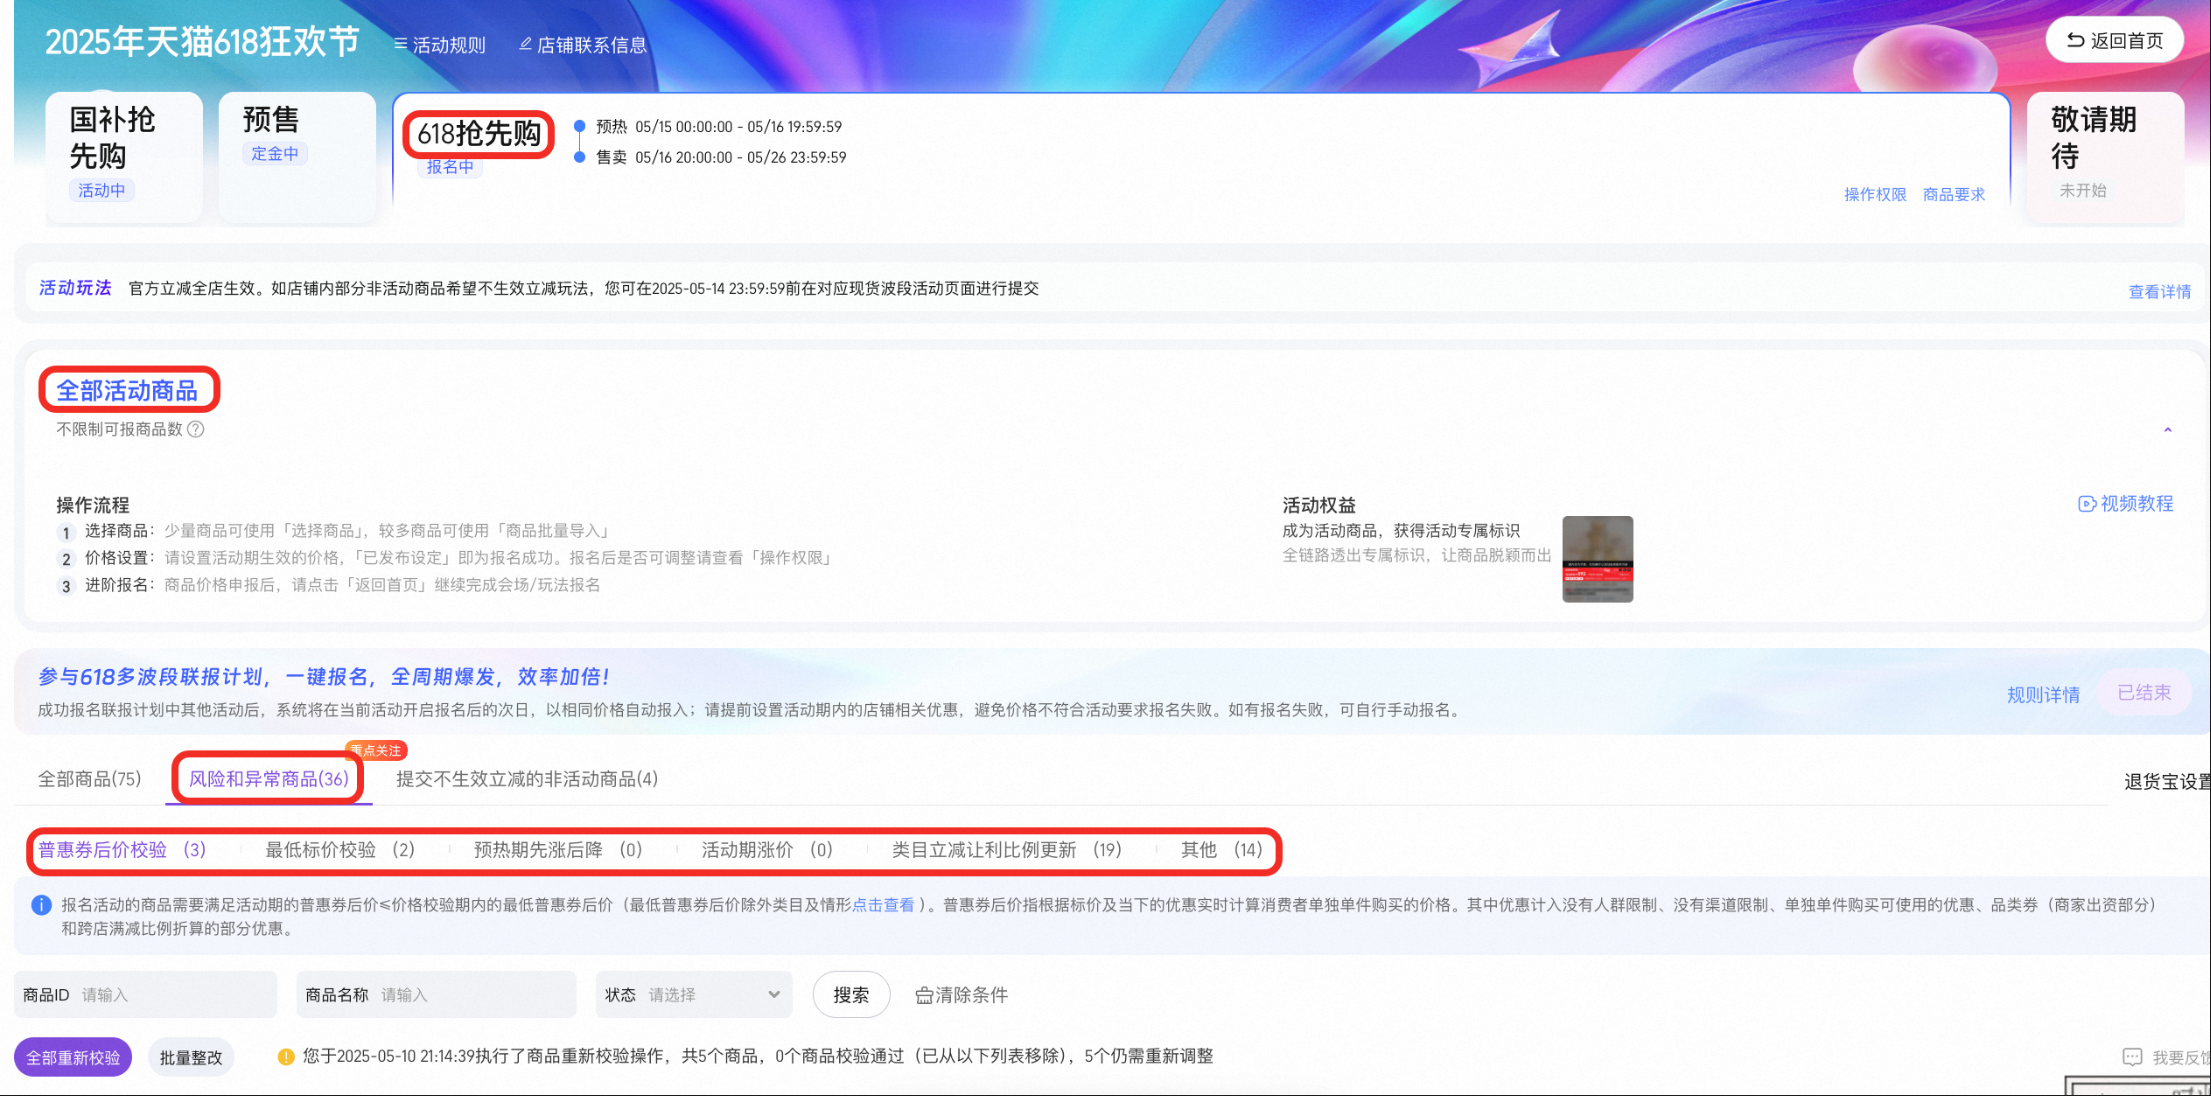Open 活动规则 activity rules
This screenshot has width=2211, height=1096.
[440, 45]
